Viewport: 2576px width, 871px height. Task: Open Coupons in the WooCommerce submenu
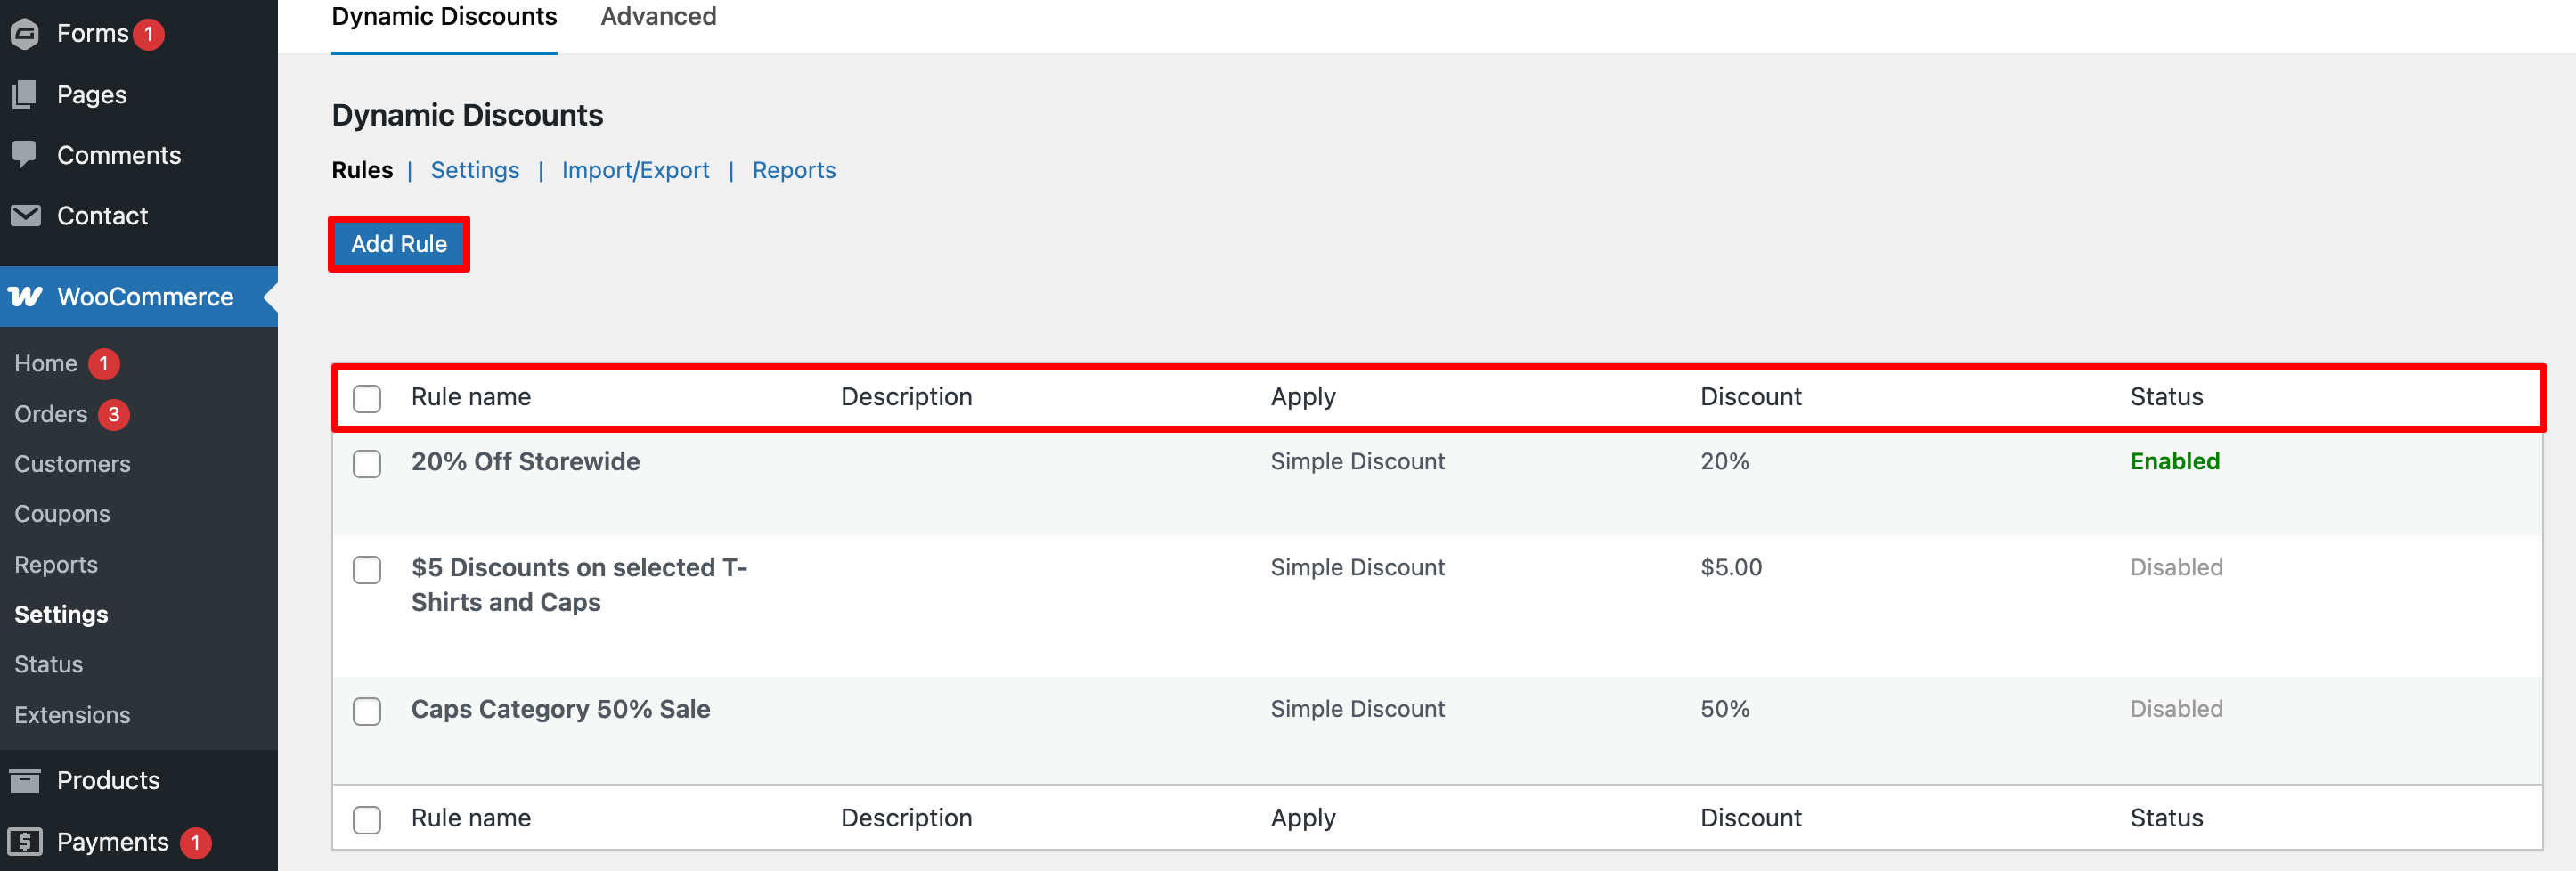[x=62, y=514]
